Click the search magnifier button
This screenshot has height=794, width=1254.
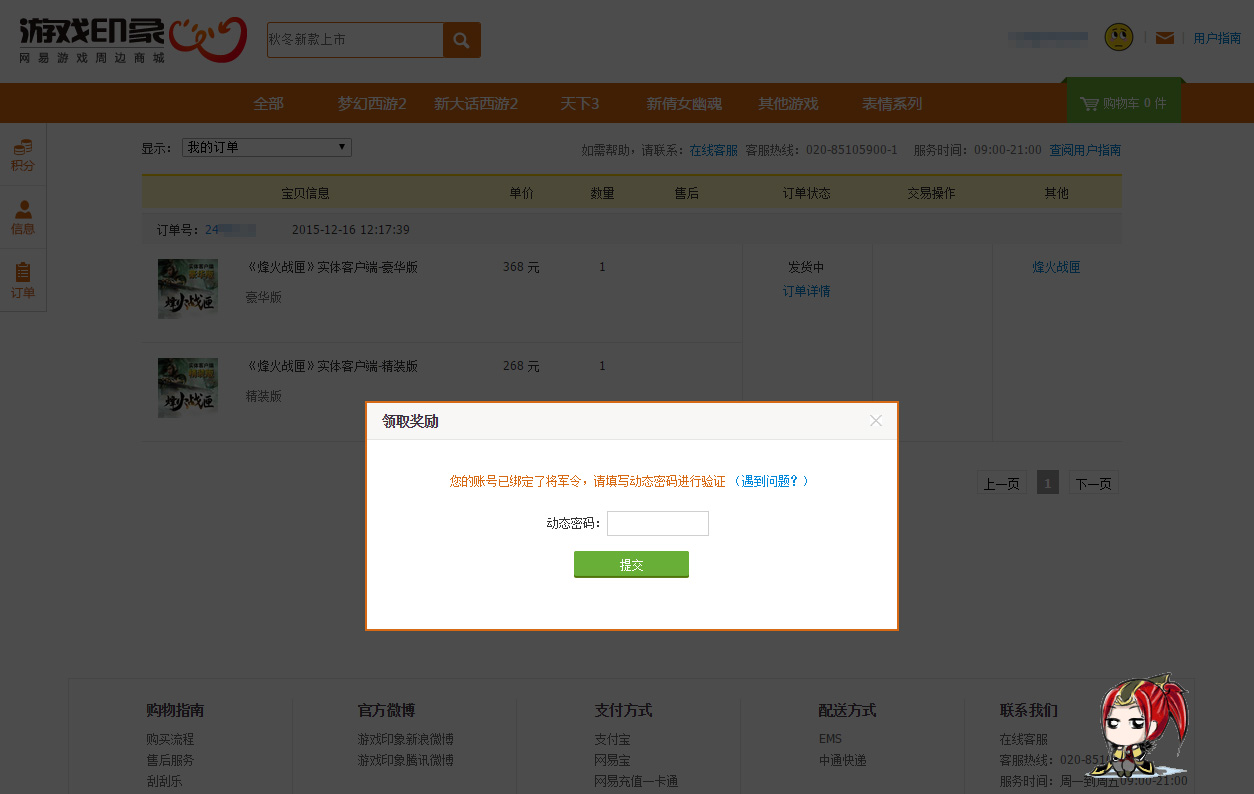(x=461, y=40)
